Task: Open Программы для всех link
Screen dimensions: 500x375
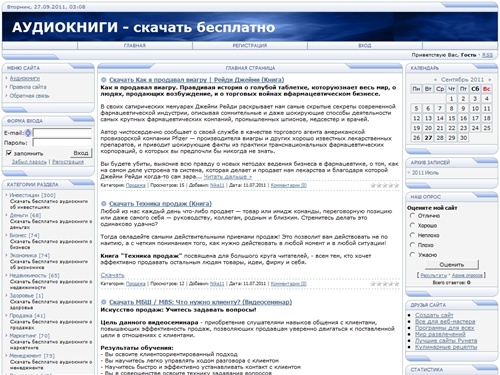Action: 444,328
